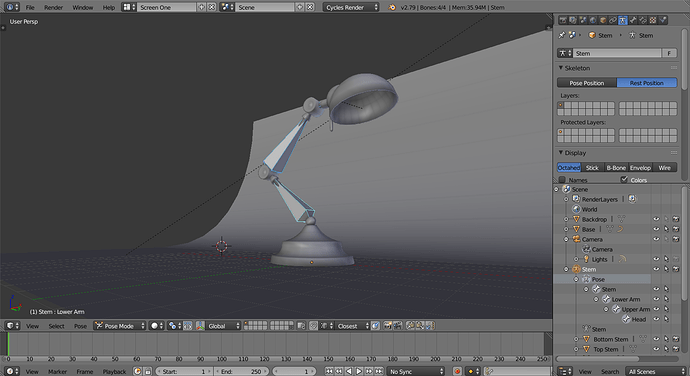Viewport: 690px width, 376px height.
Task: Open the Object properties cube tab
Action: [603, 20]
